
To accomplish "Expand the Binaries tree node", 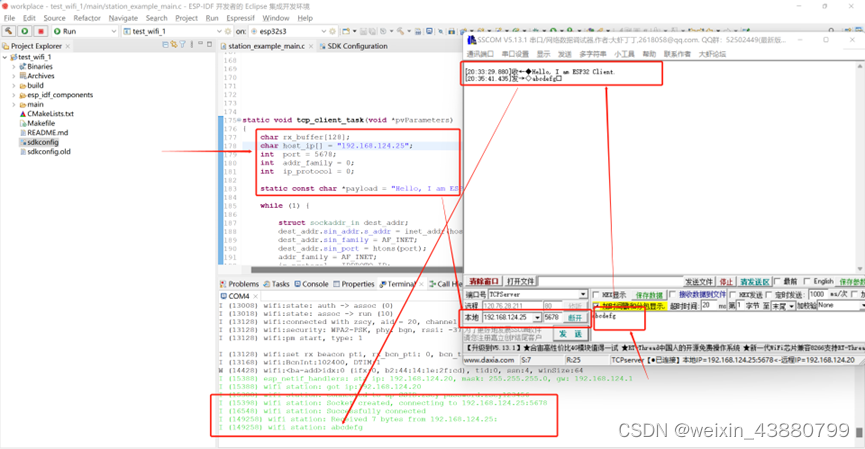I will tap(14, 66).
